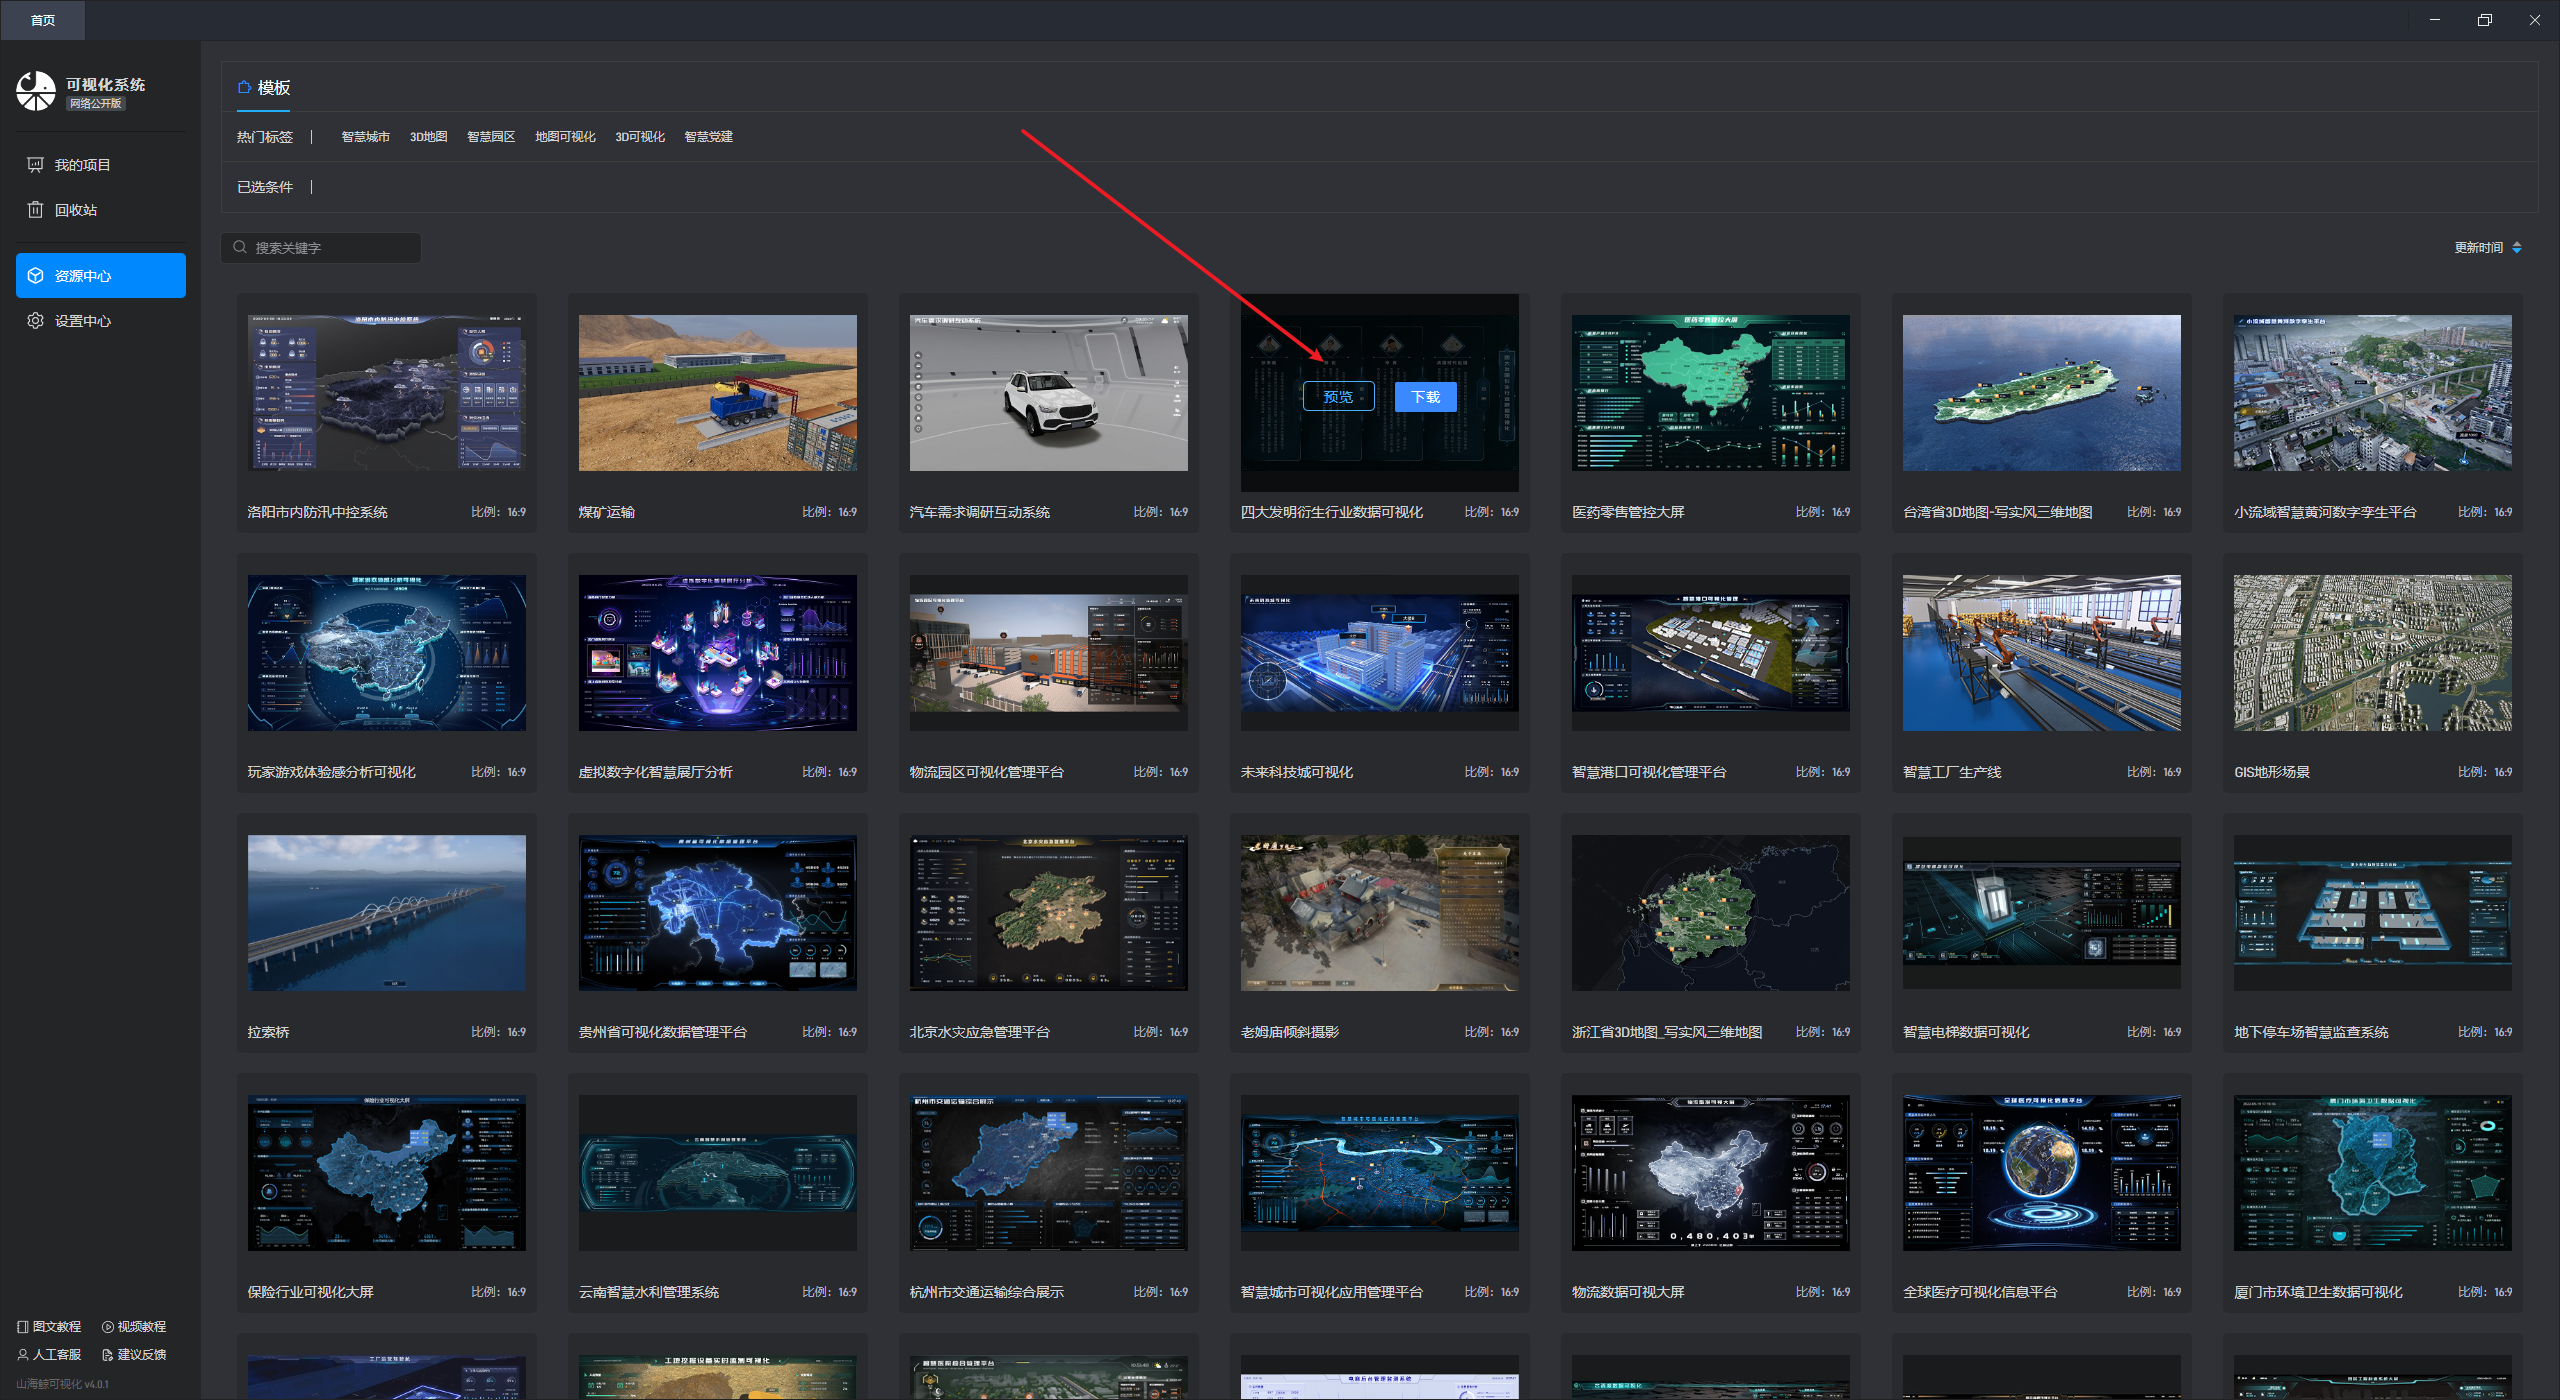Click the My Projects sidebar icon
Viewport: 2560px width, 1400px height.
[x=36, y=164]
